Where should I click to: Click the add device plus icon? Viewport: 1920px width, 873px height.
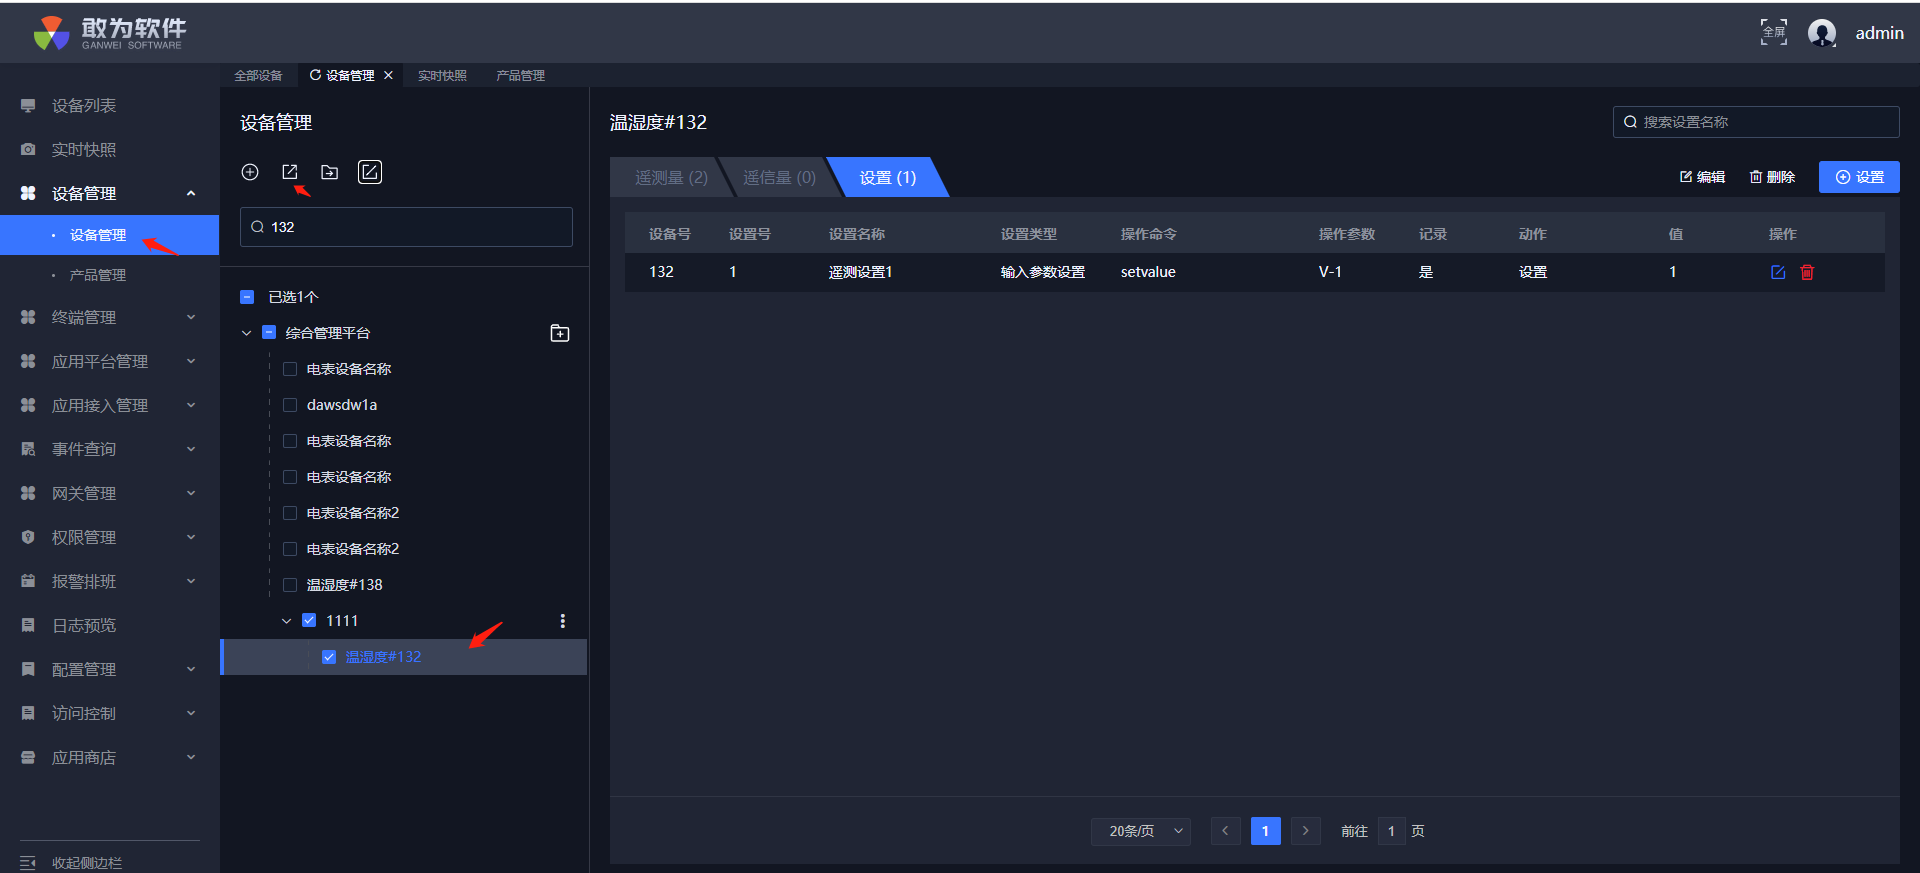pos(250,172)
